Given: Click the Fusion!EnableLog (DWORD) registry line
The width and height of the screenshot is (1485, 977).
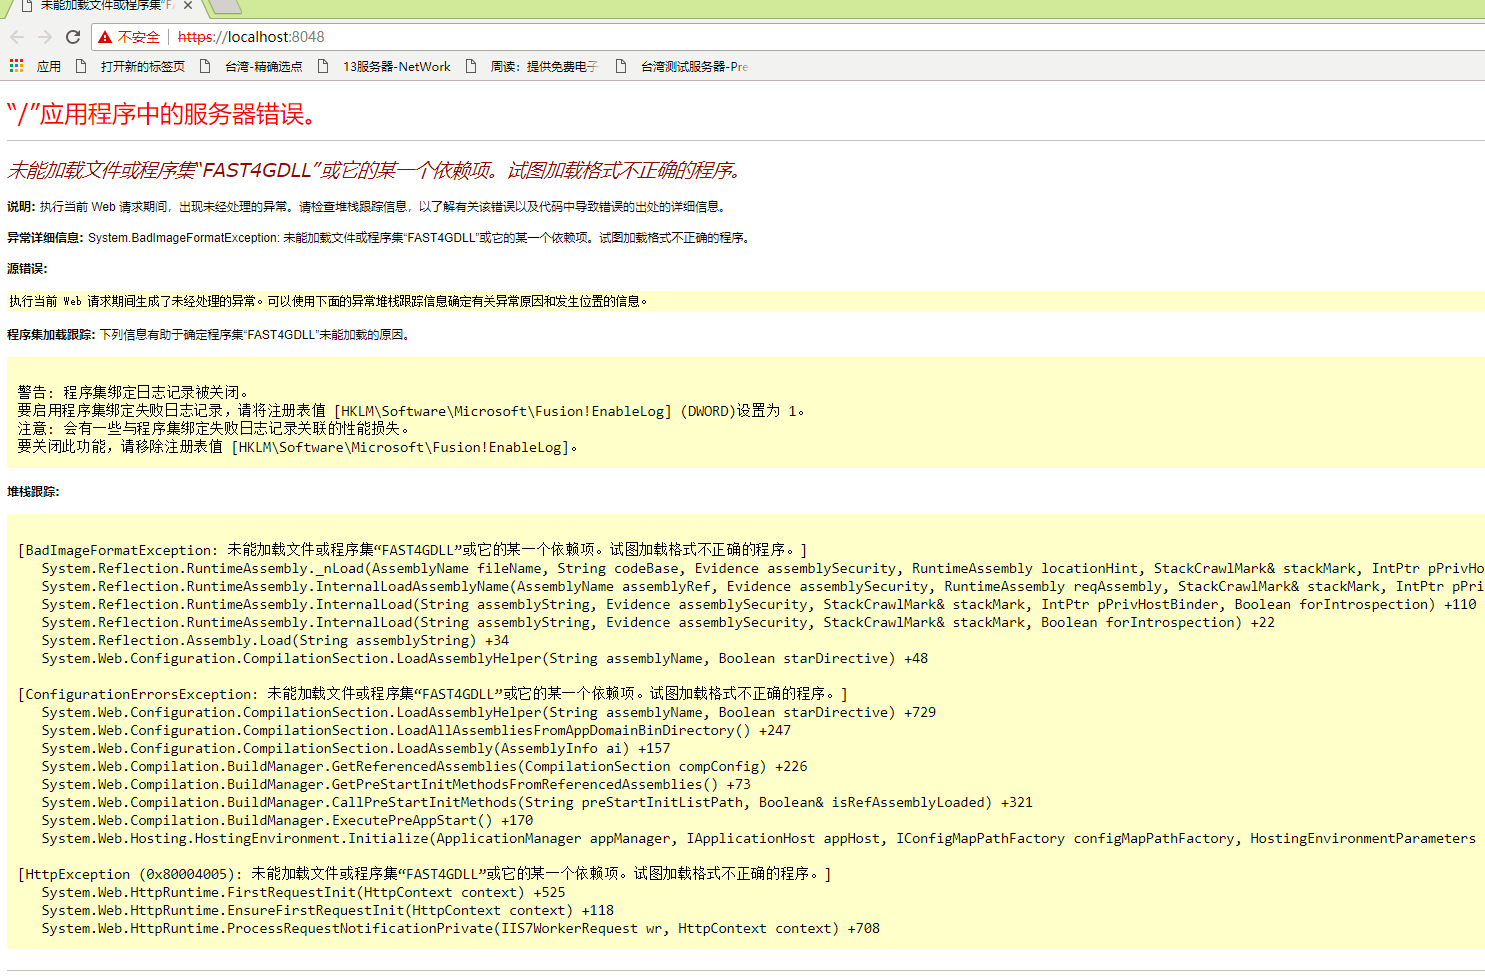Looking at the screenshot, I should (x=411, y=410).
